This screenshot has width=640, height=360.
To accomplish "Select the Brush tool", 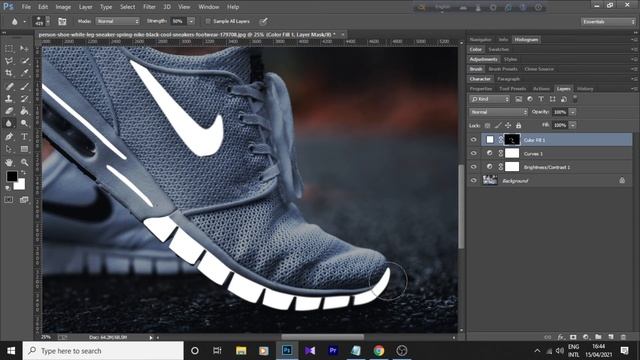I will click(x=24, y=87).
